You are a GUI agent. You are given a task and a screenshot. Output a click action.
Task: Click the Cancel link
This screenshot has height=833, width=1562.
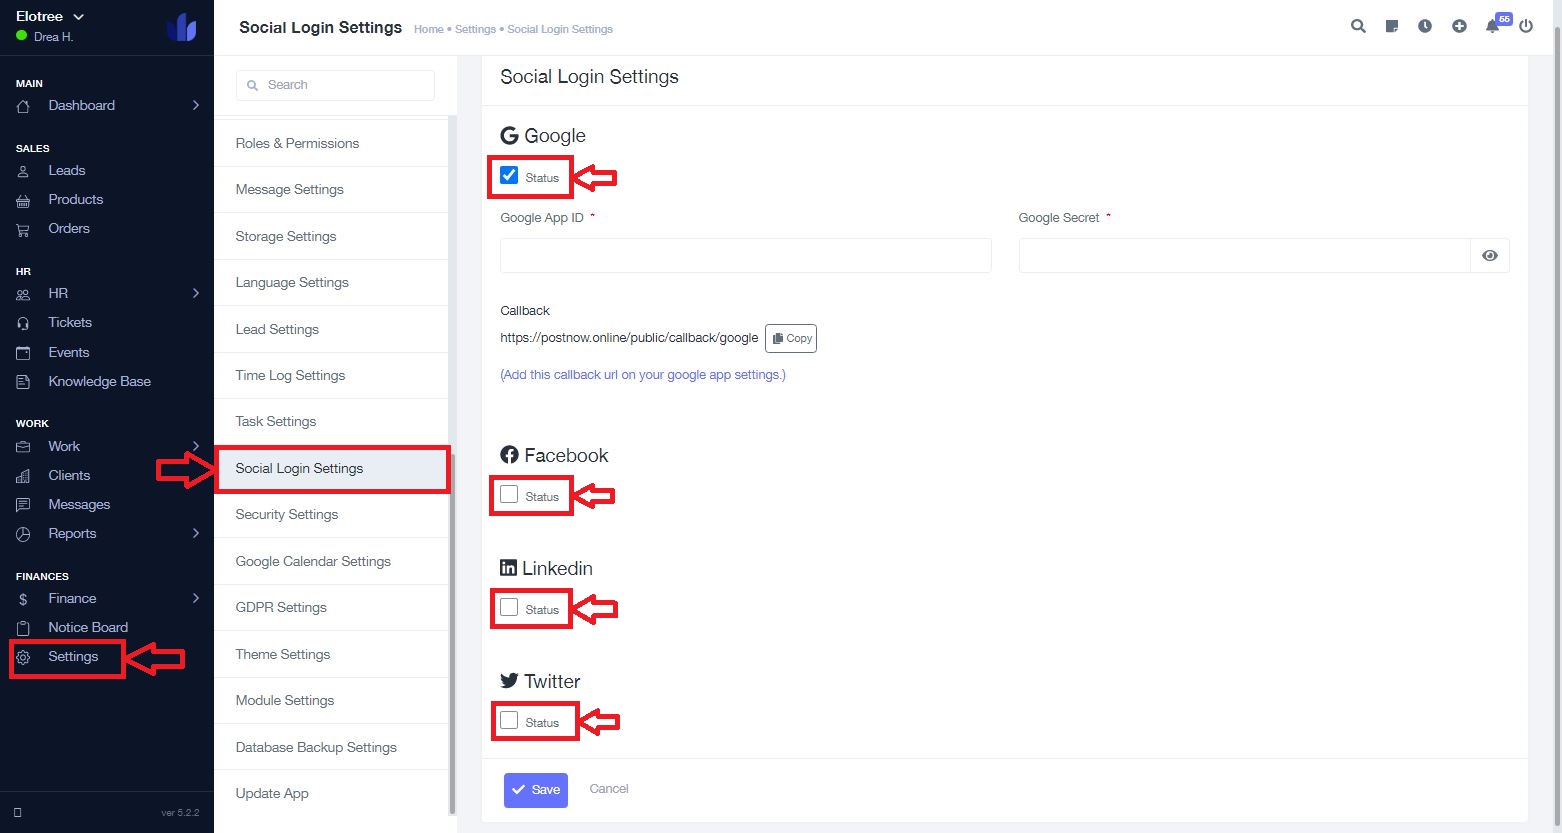click(x=609, y=789)
